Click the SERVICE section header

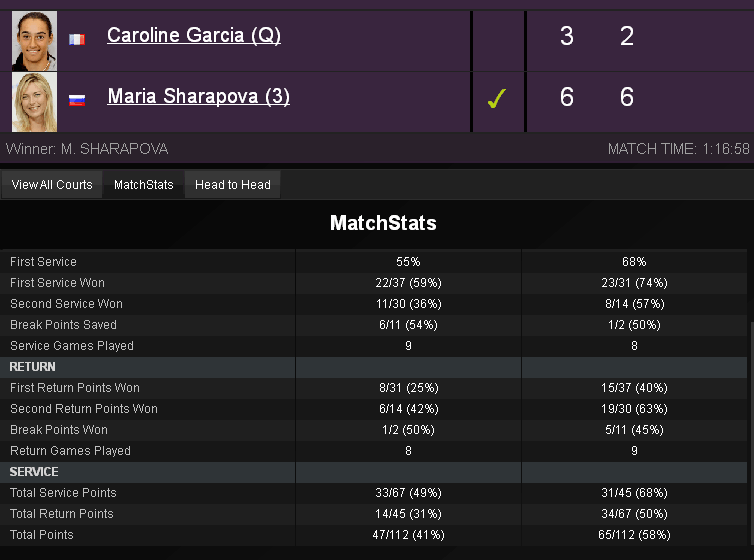(34, 472)
